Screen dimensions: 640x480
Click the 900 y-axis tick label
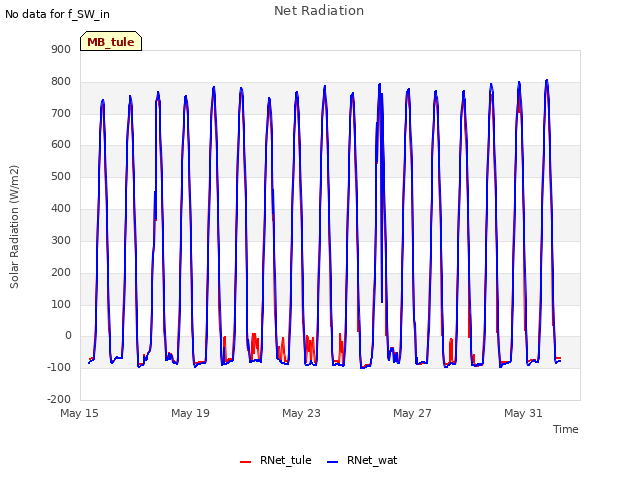[61, 49]
